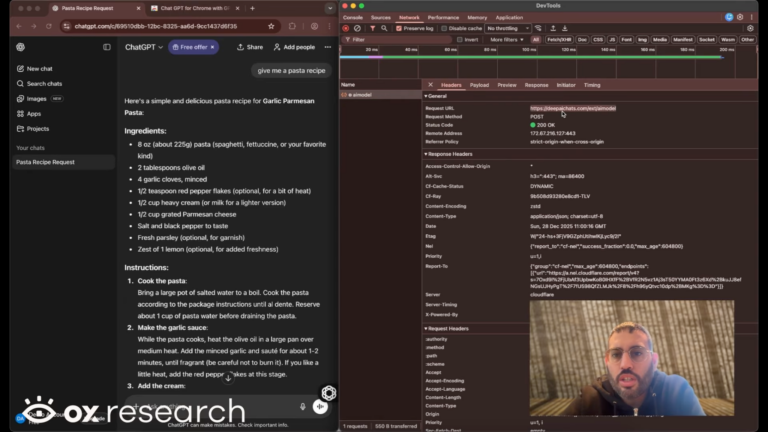
Task: Open network settings gear in DevTools
Action: [x=750, y=28]
